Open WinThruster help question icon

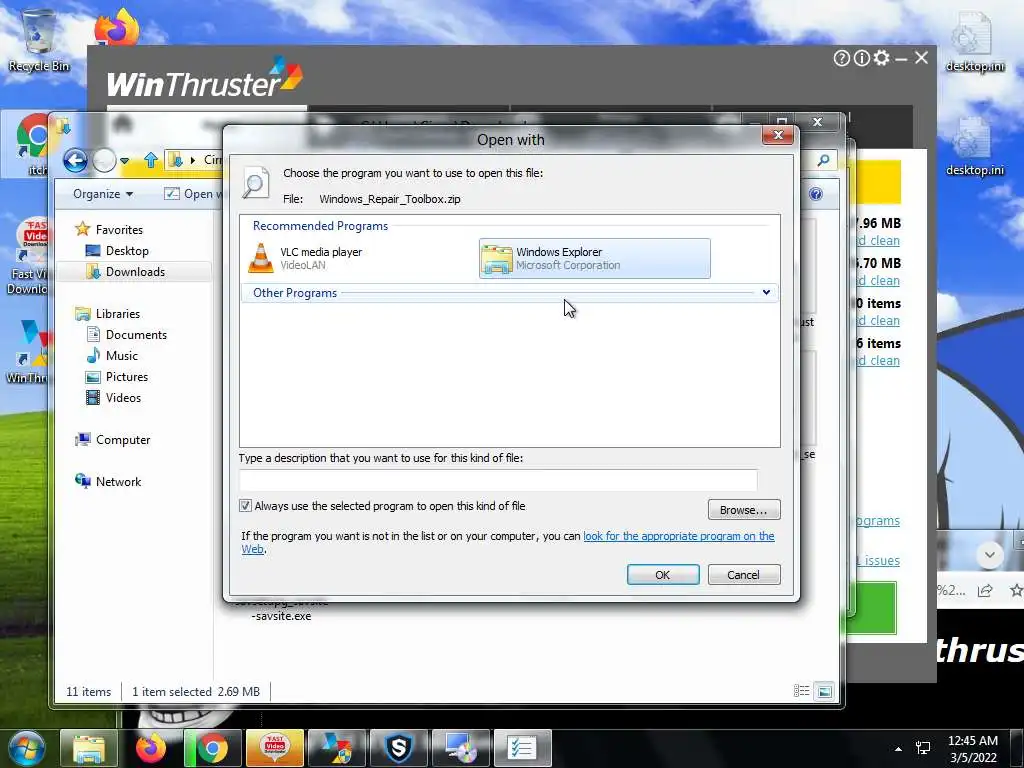pos(841,59)
